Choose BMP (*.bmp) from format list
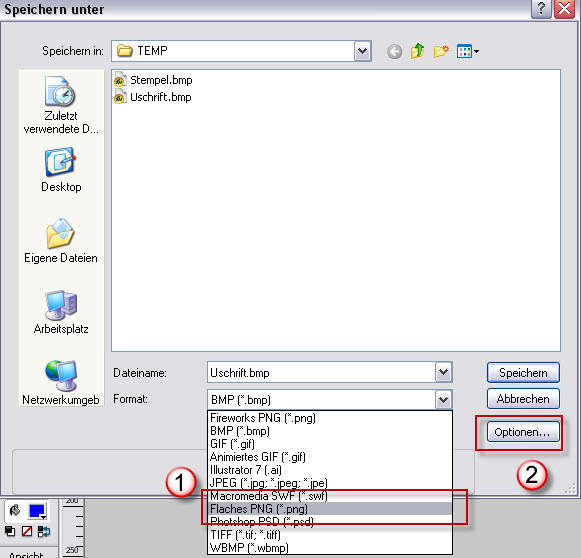The image size is (581, 558). point(330,431)
